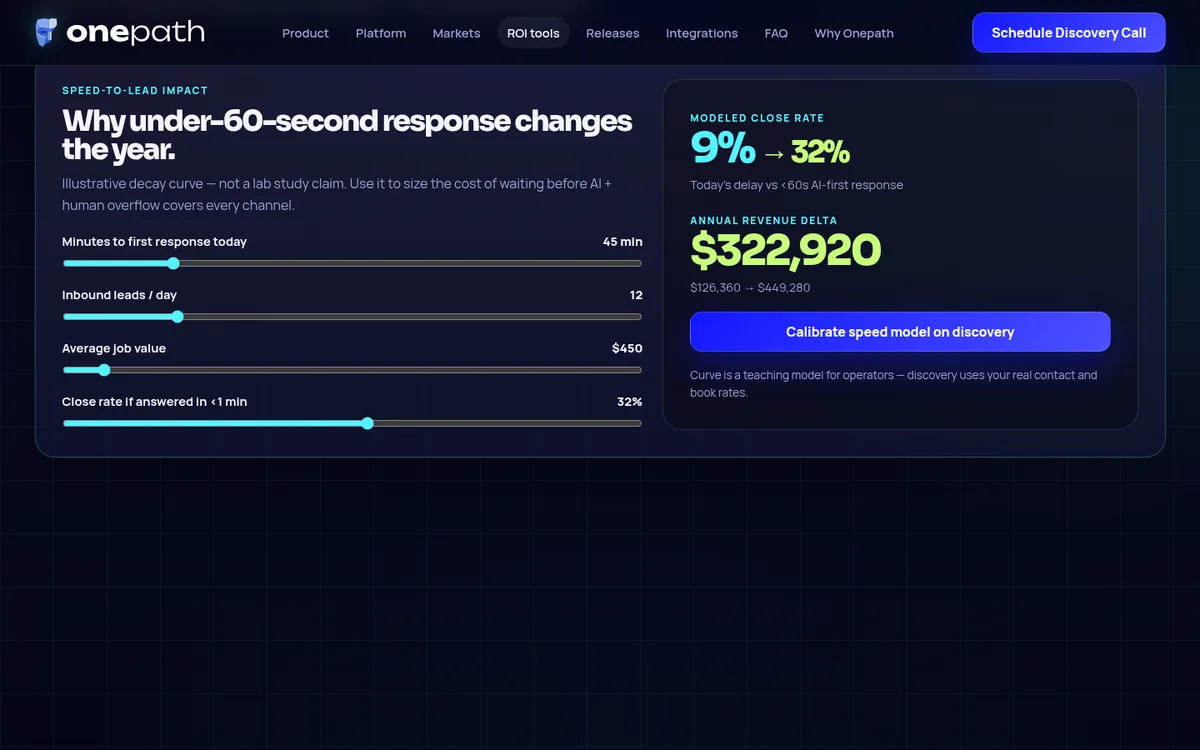1200x750 pixels.
Task: Click the Minutes to first response today label
Action: coord(154,242)
